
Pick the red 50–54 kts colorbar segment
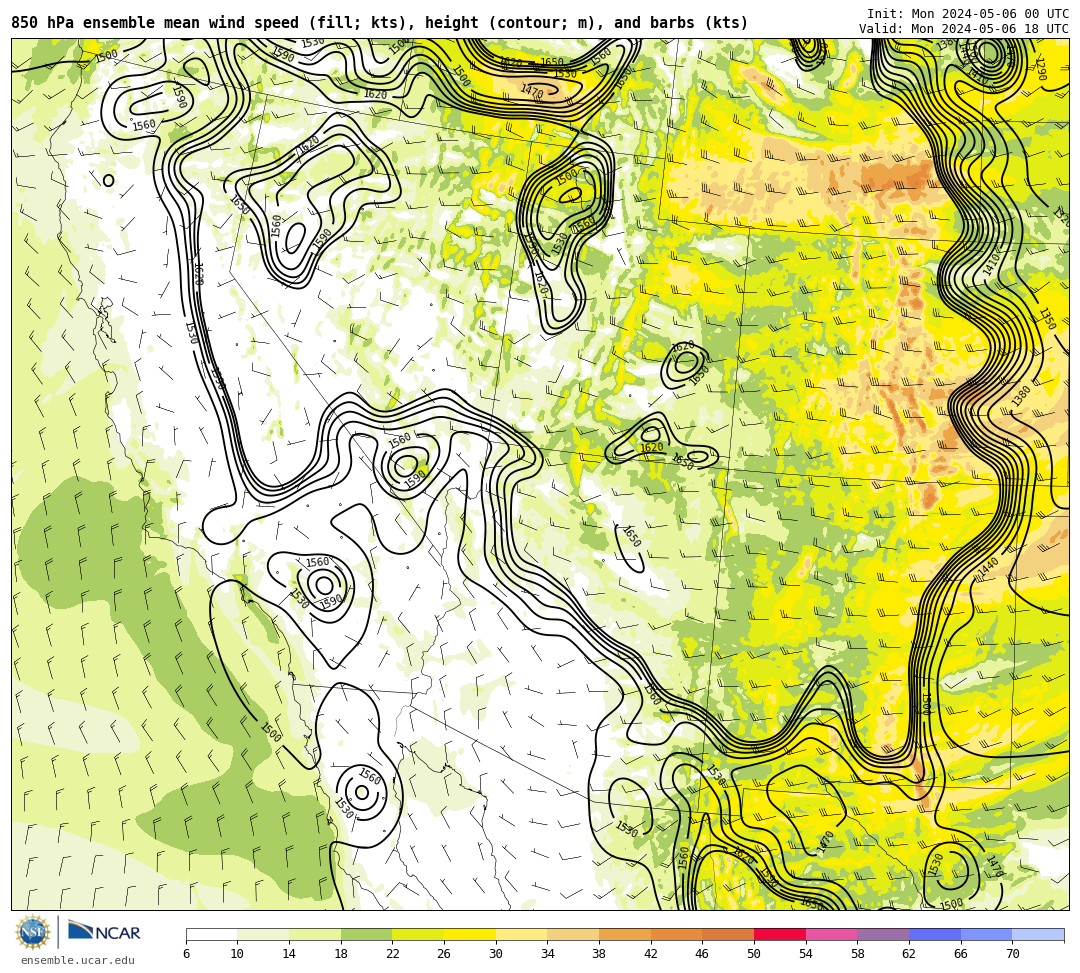(x=780, y=934)
